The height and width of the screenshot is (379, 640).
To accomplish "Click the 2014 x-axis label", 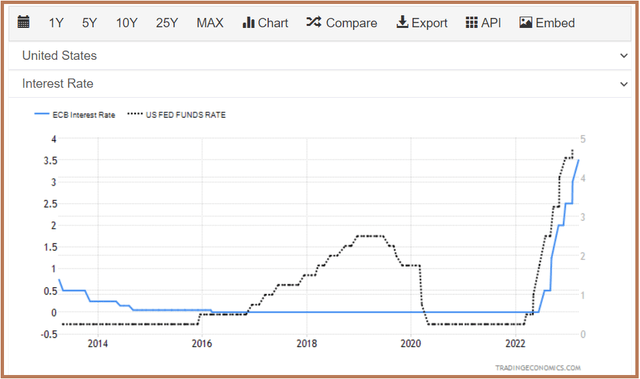I will tap(98, 344).
